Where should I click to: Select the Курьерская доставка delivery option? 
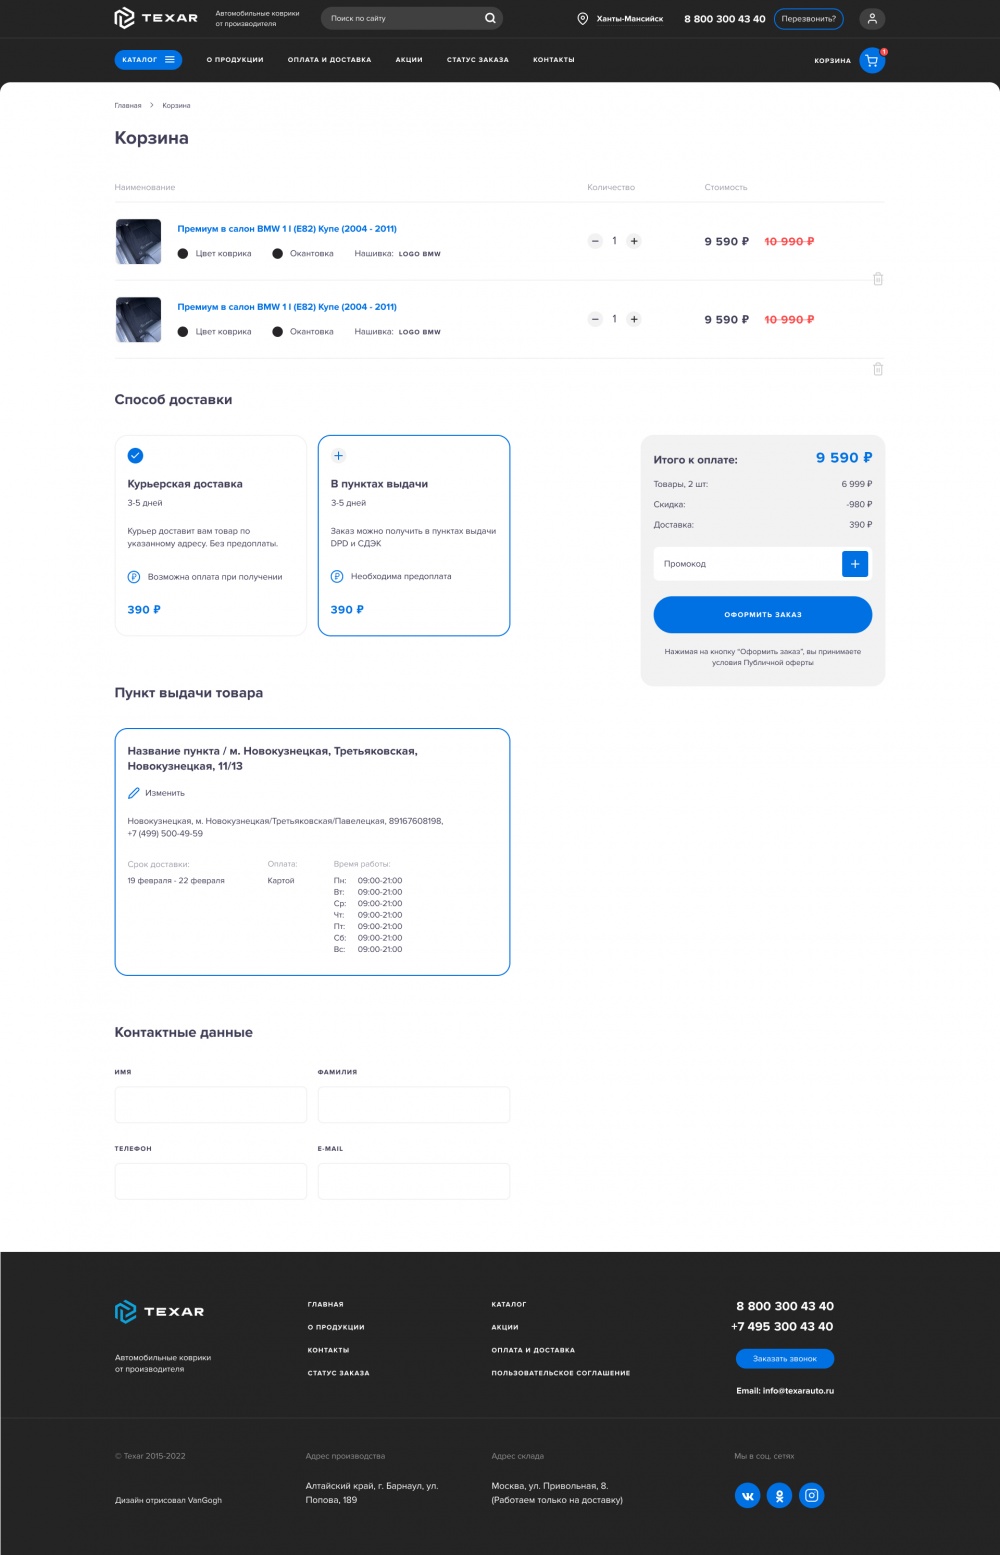click(x=210, y=535)
